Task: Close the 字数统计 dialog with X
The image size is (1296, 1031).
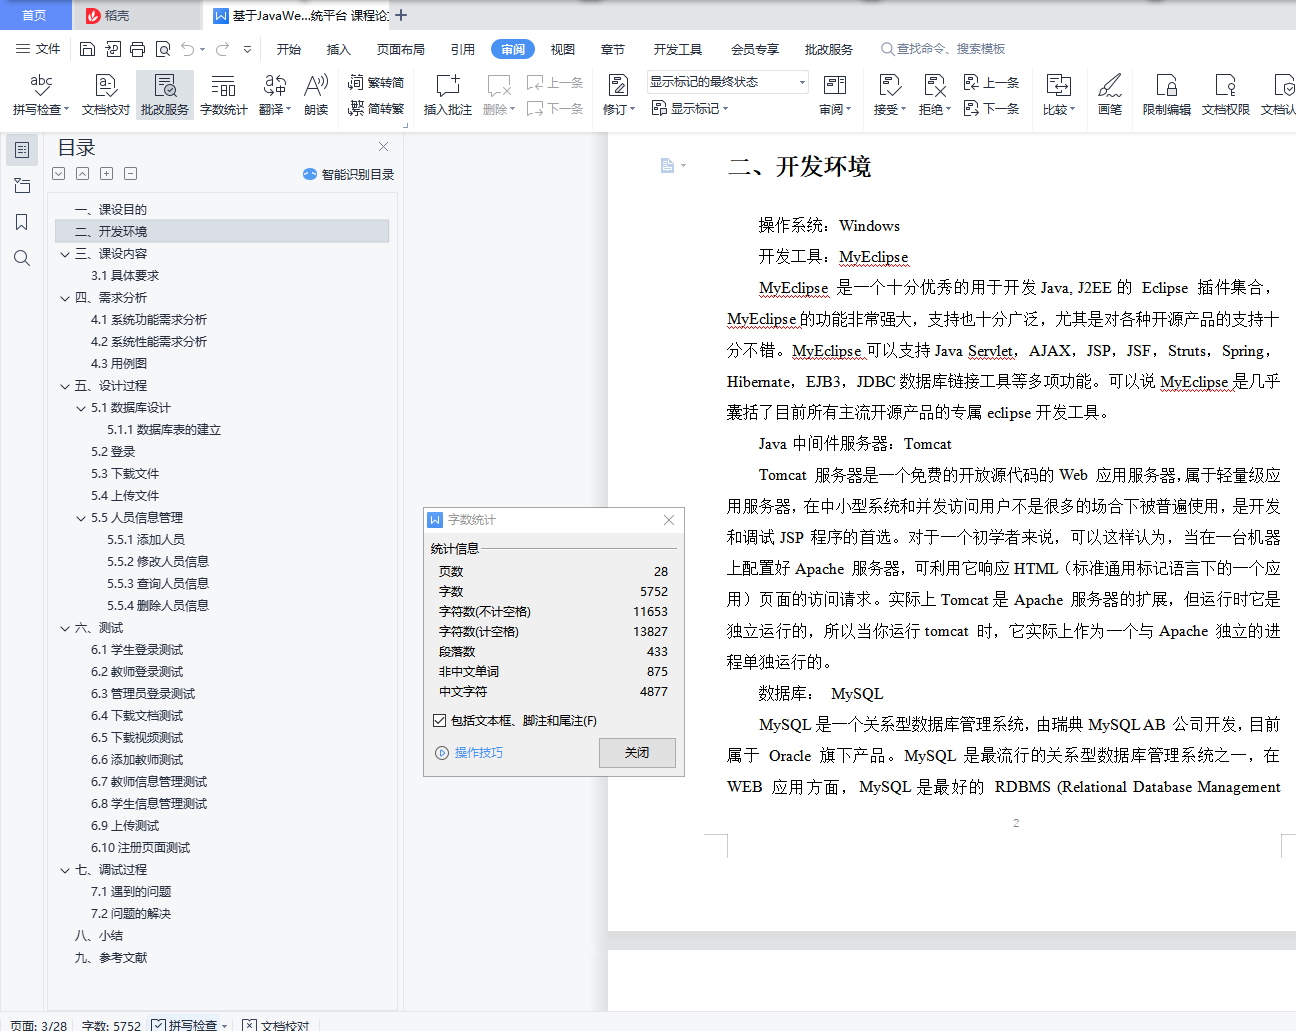Action: pyautogui.click(x=669, y=520)
